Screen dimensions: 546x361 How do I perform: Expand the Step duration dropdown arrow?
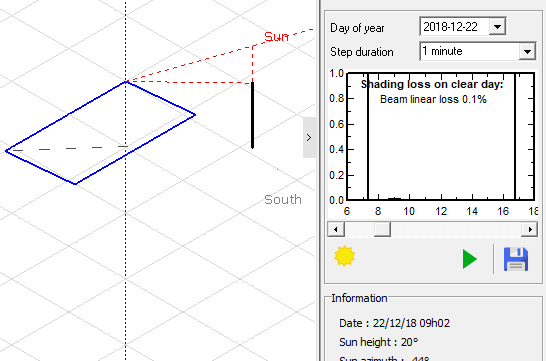527,52
